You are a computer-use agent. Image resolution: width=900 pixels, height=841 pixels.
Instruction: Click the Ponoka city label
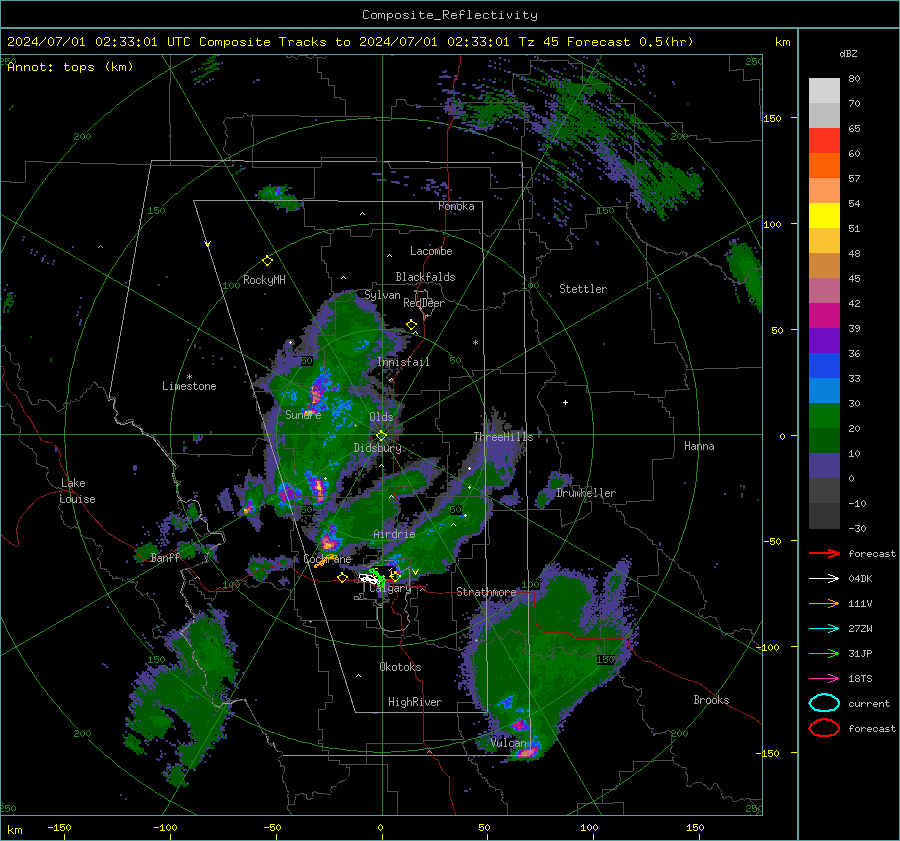pyautogui.click(x=456, y=206)
